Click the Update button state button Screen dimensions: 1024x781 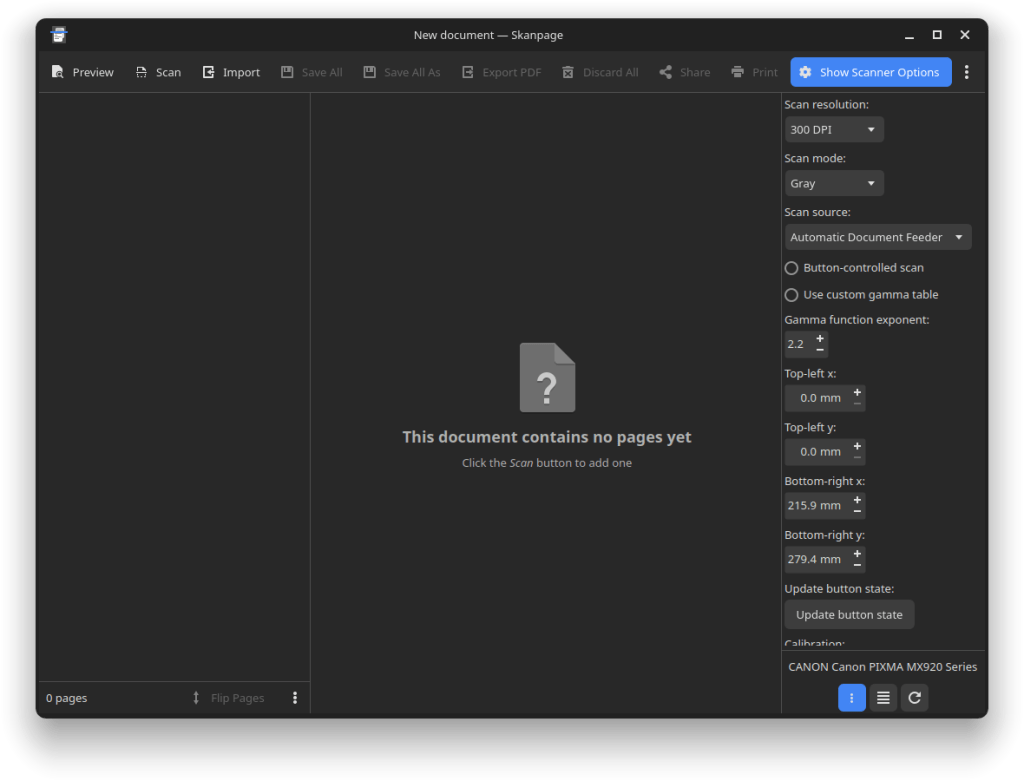[849, 614]
